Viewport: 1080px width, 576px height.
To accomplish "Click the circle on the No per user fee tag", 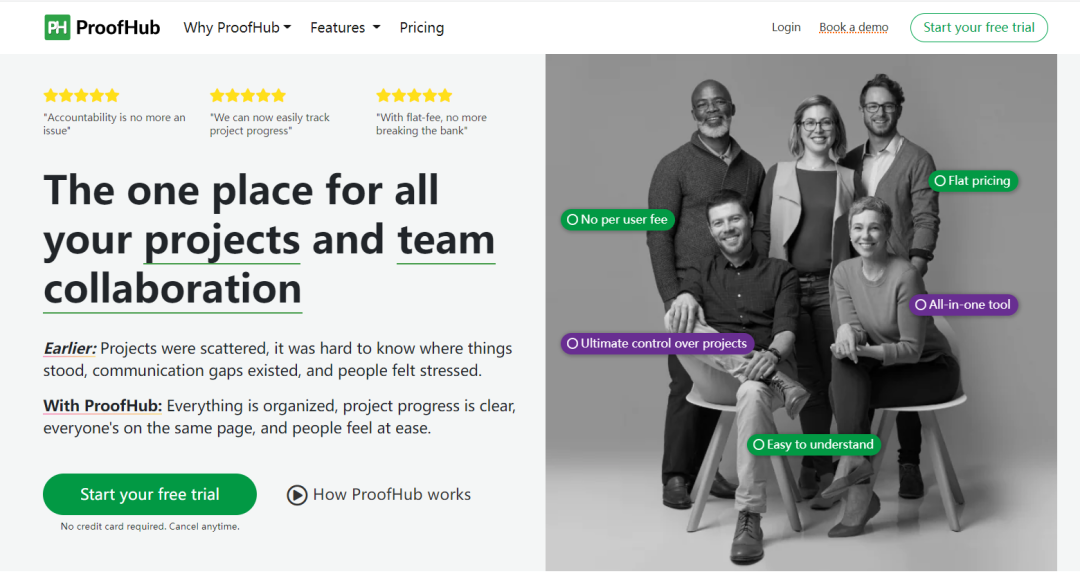I will tap(572, 220).
